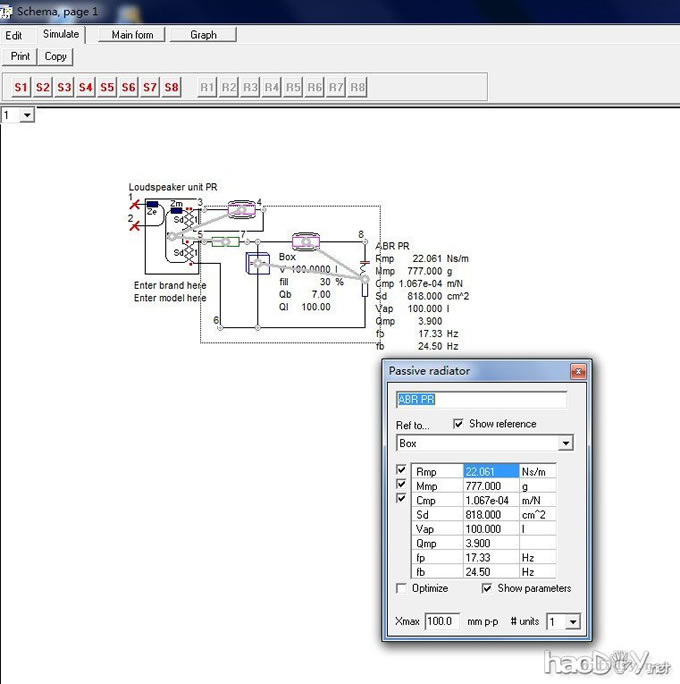Open the Edit menu
This screenshot has width=680, height=684.
pos(14,35)
